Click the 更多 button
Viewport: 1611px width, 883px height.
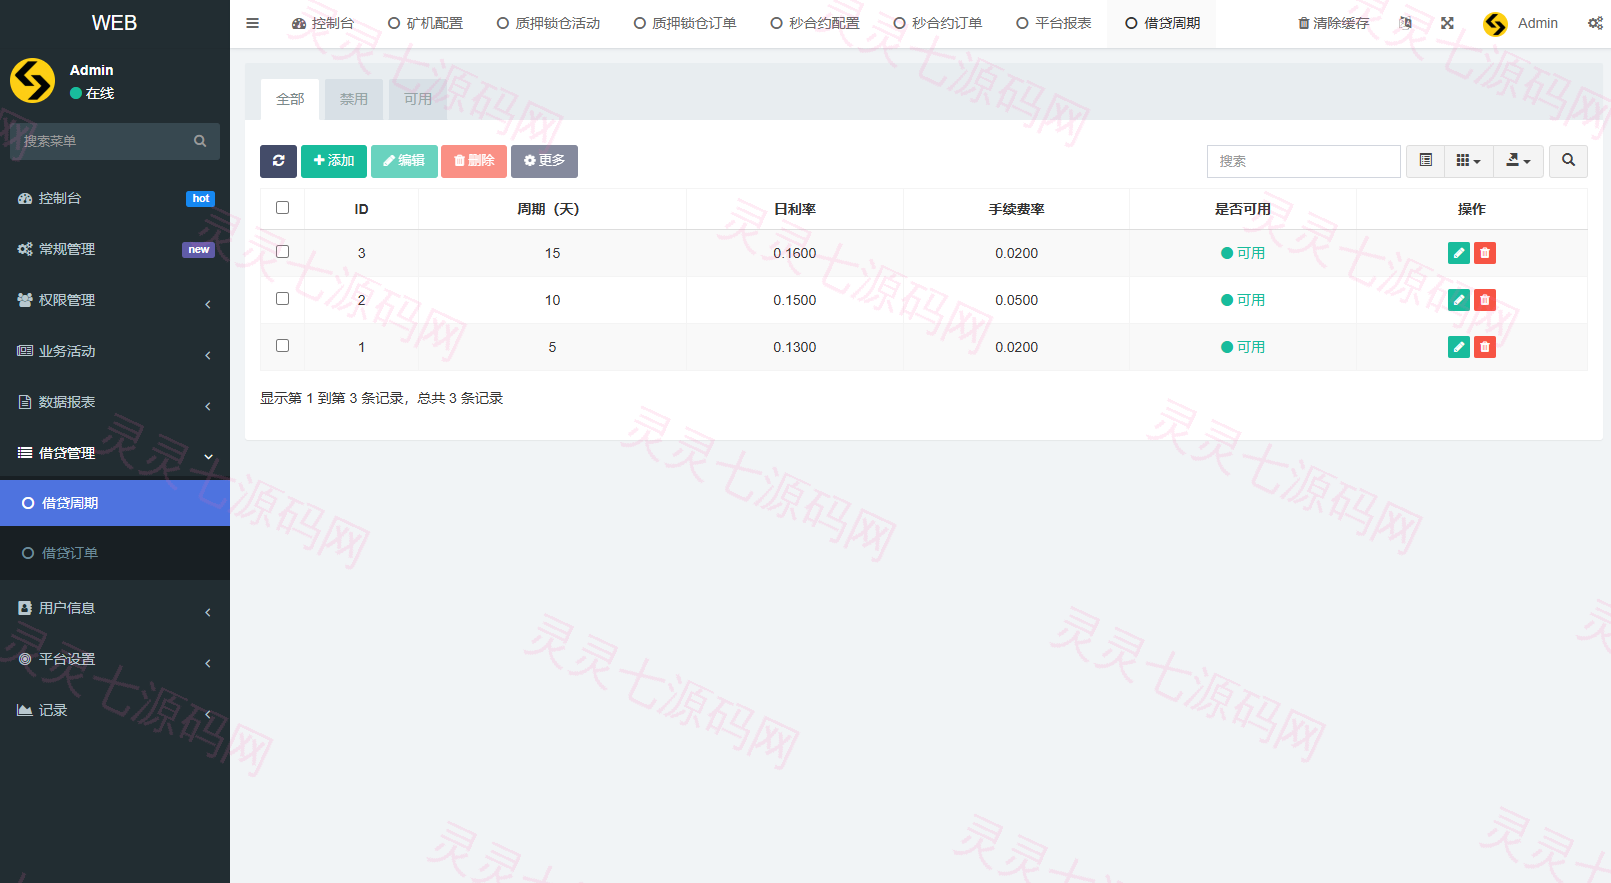(x=544, y=161)
